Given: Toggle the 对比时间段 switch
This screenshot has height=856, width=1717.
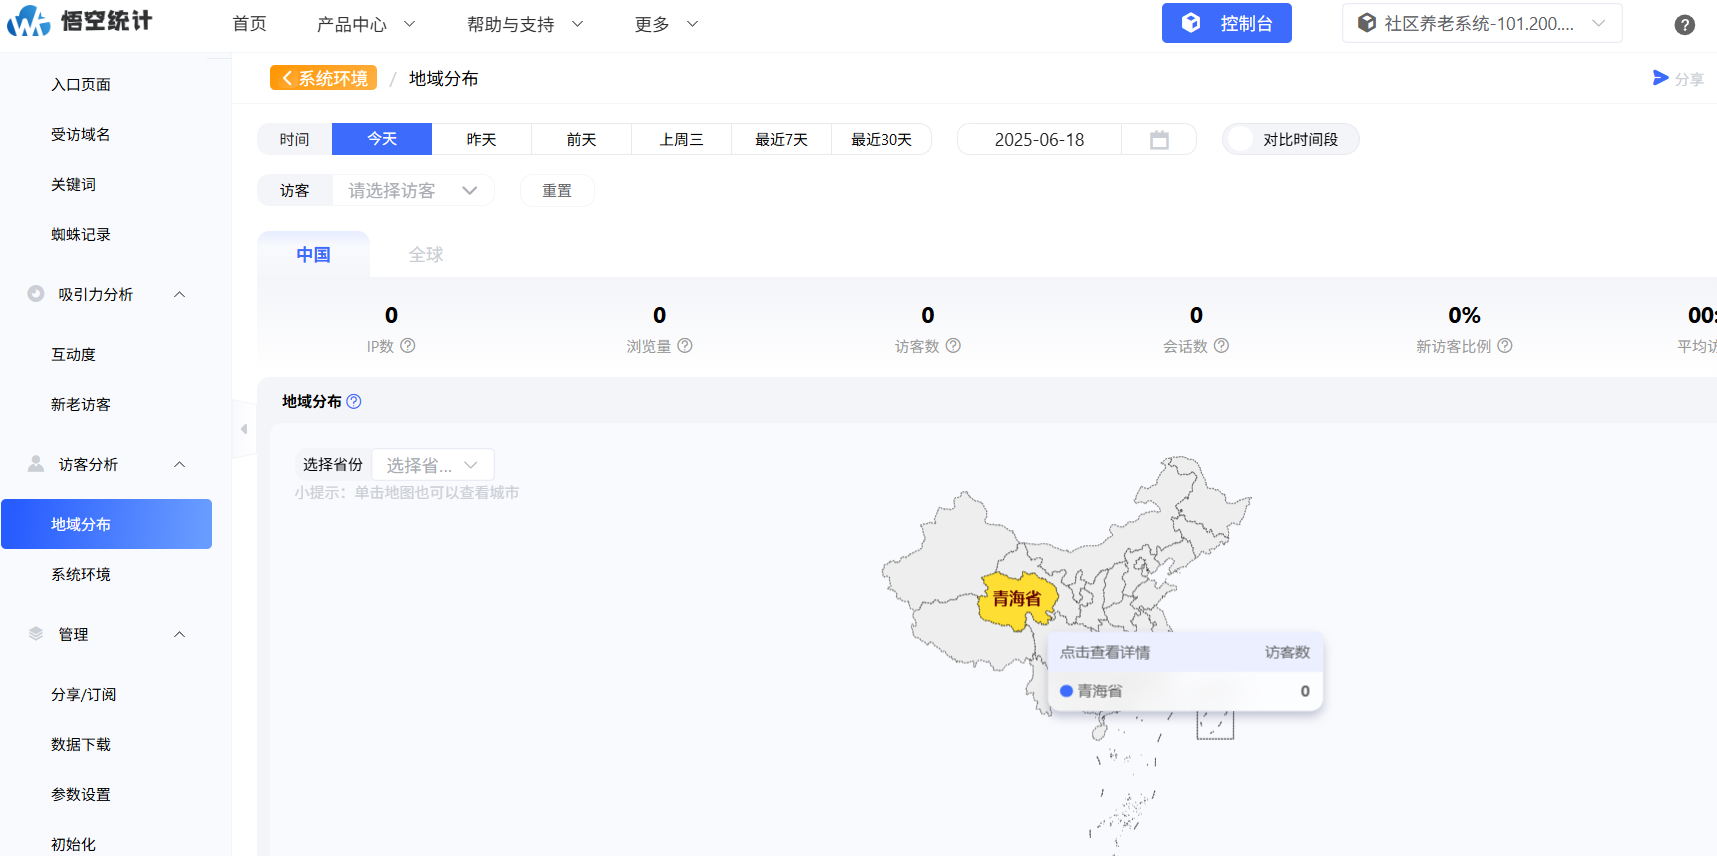Looking at the screenshot, I should 1240,139.
